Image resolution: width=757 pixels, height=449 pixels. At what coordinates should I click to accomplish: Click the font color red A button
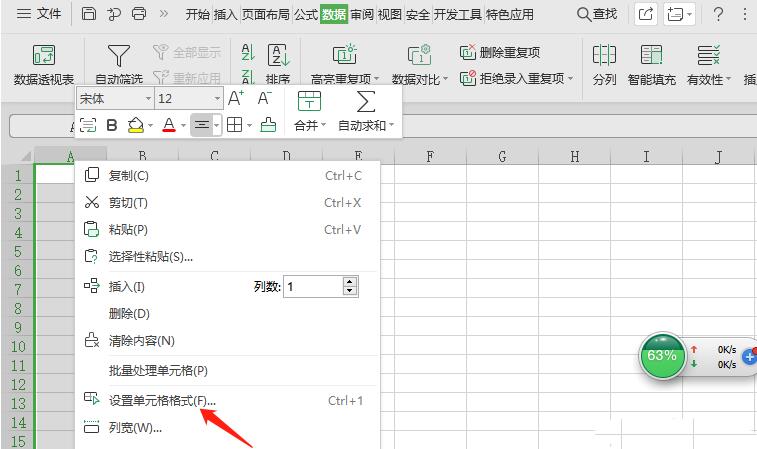pos(168,125)
